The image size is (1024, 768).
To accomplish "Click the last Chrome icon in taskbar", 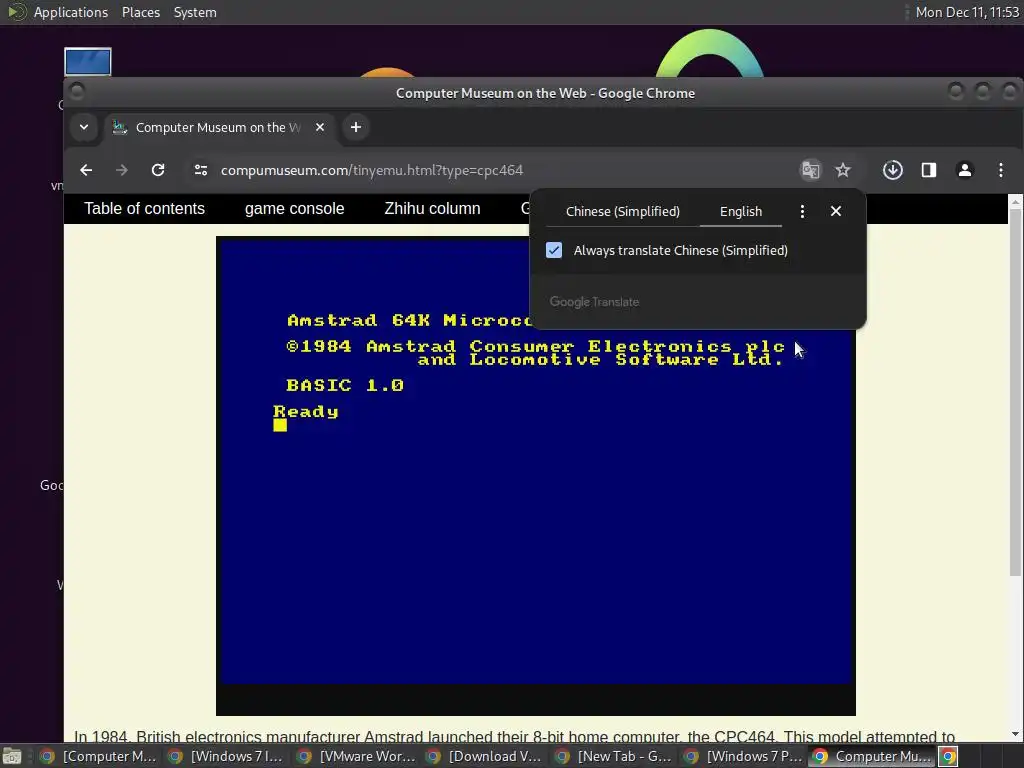I will tap(948, 756).
